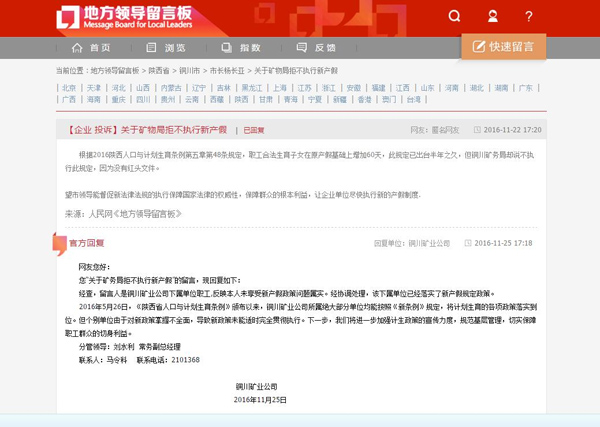Select 云南 province link
Viewport: 600px width, 427px height.
pos(192,99)
